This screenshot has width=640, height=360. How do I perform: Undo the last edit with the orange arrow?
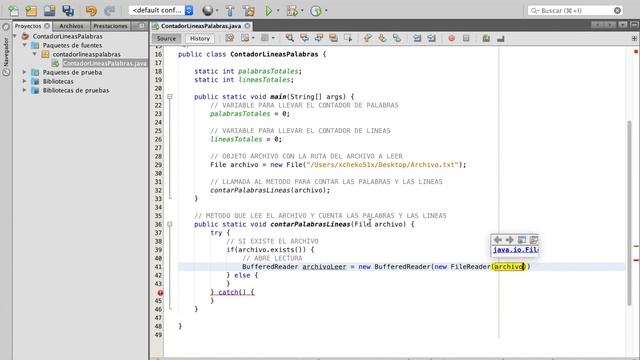[91, 11]
